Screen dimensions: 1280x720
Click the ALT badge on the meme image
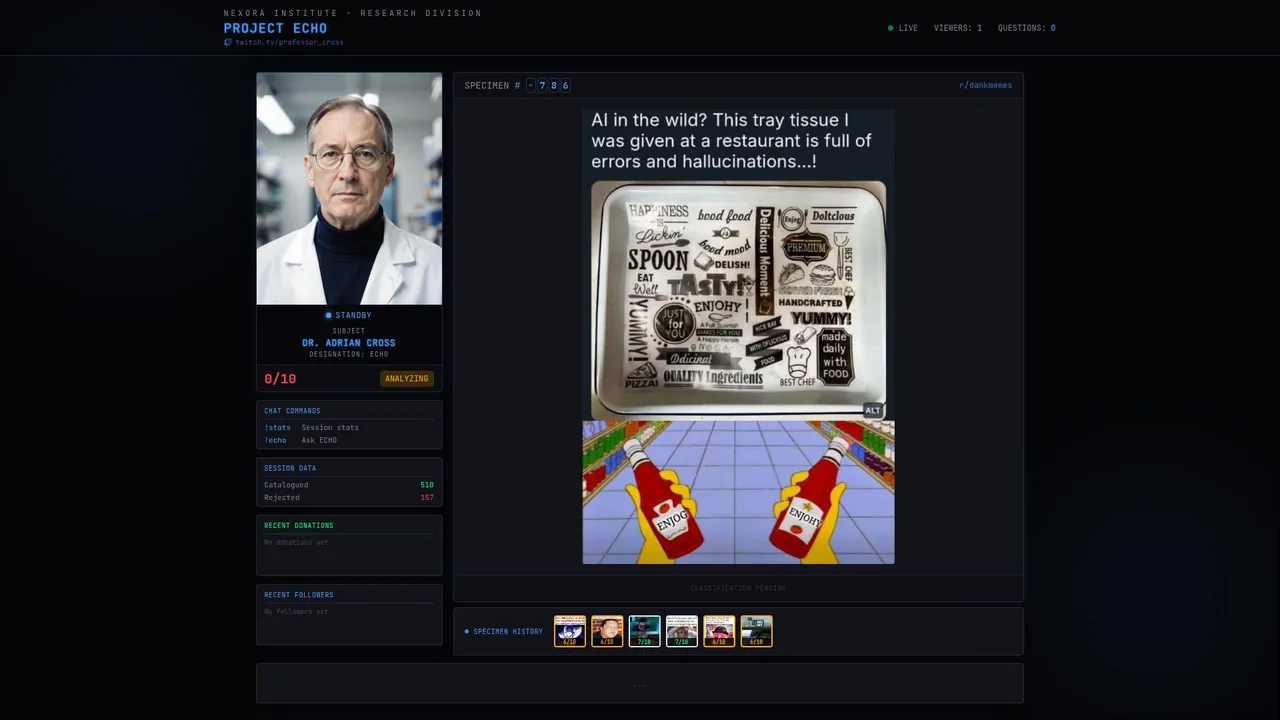[873, 410]
